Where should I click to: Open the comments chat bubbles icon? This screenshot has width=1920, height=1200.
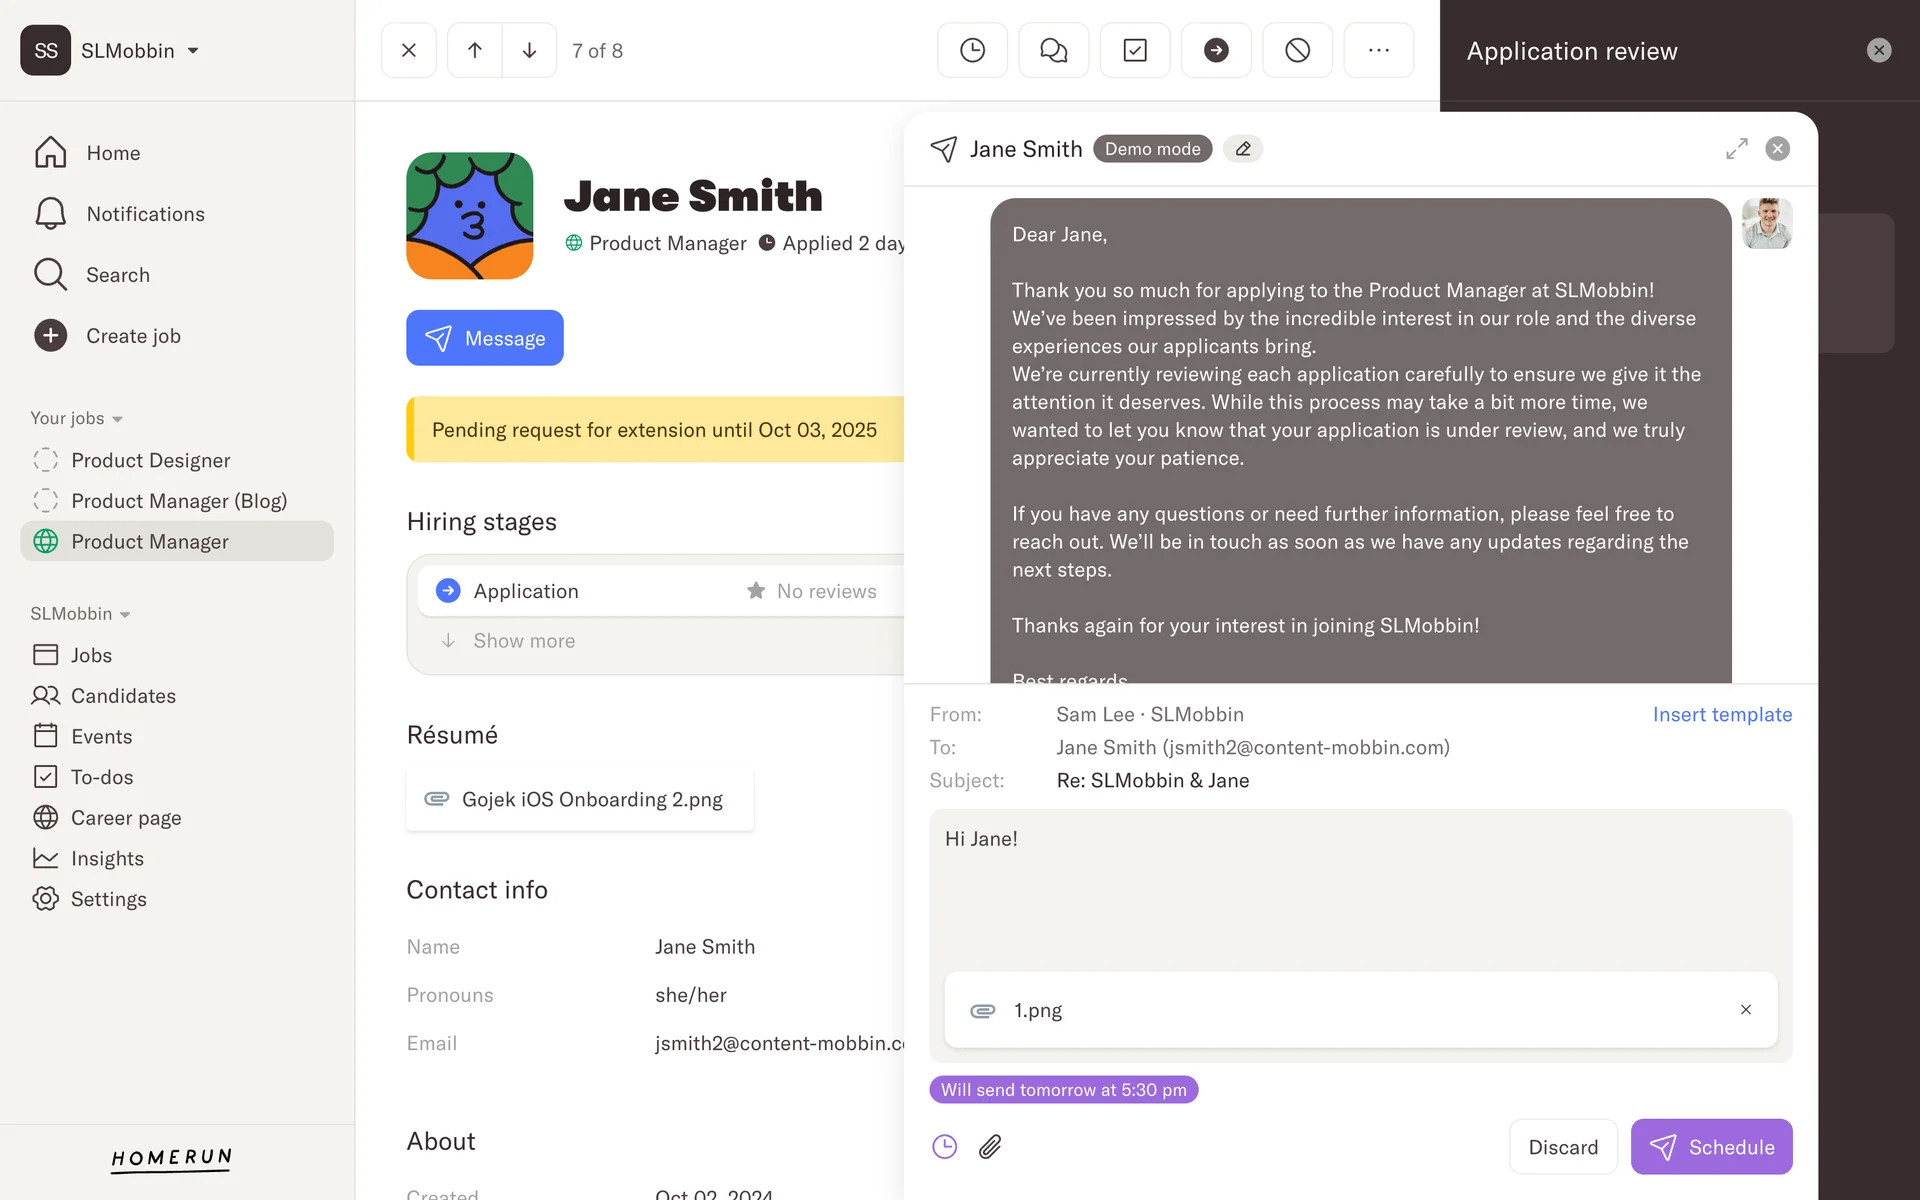click(x=1053, y=50)
